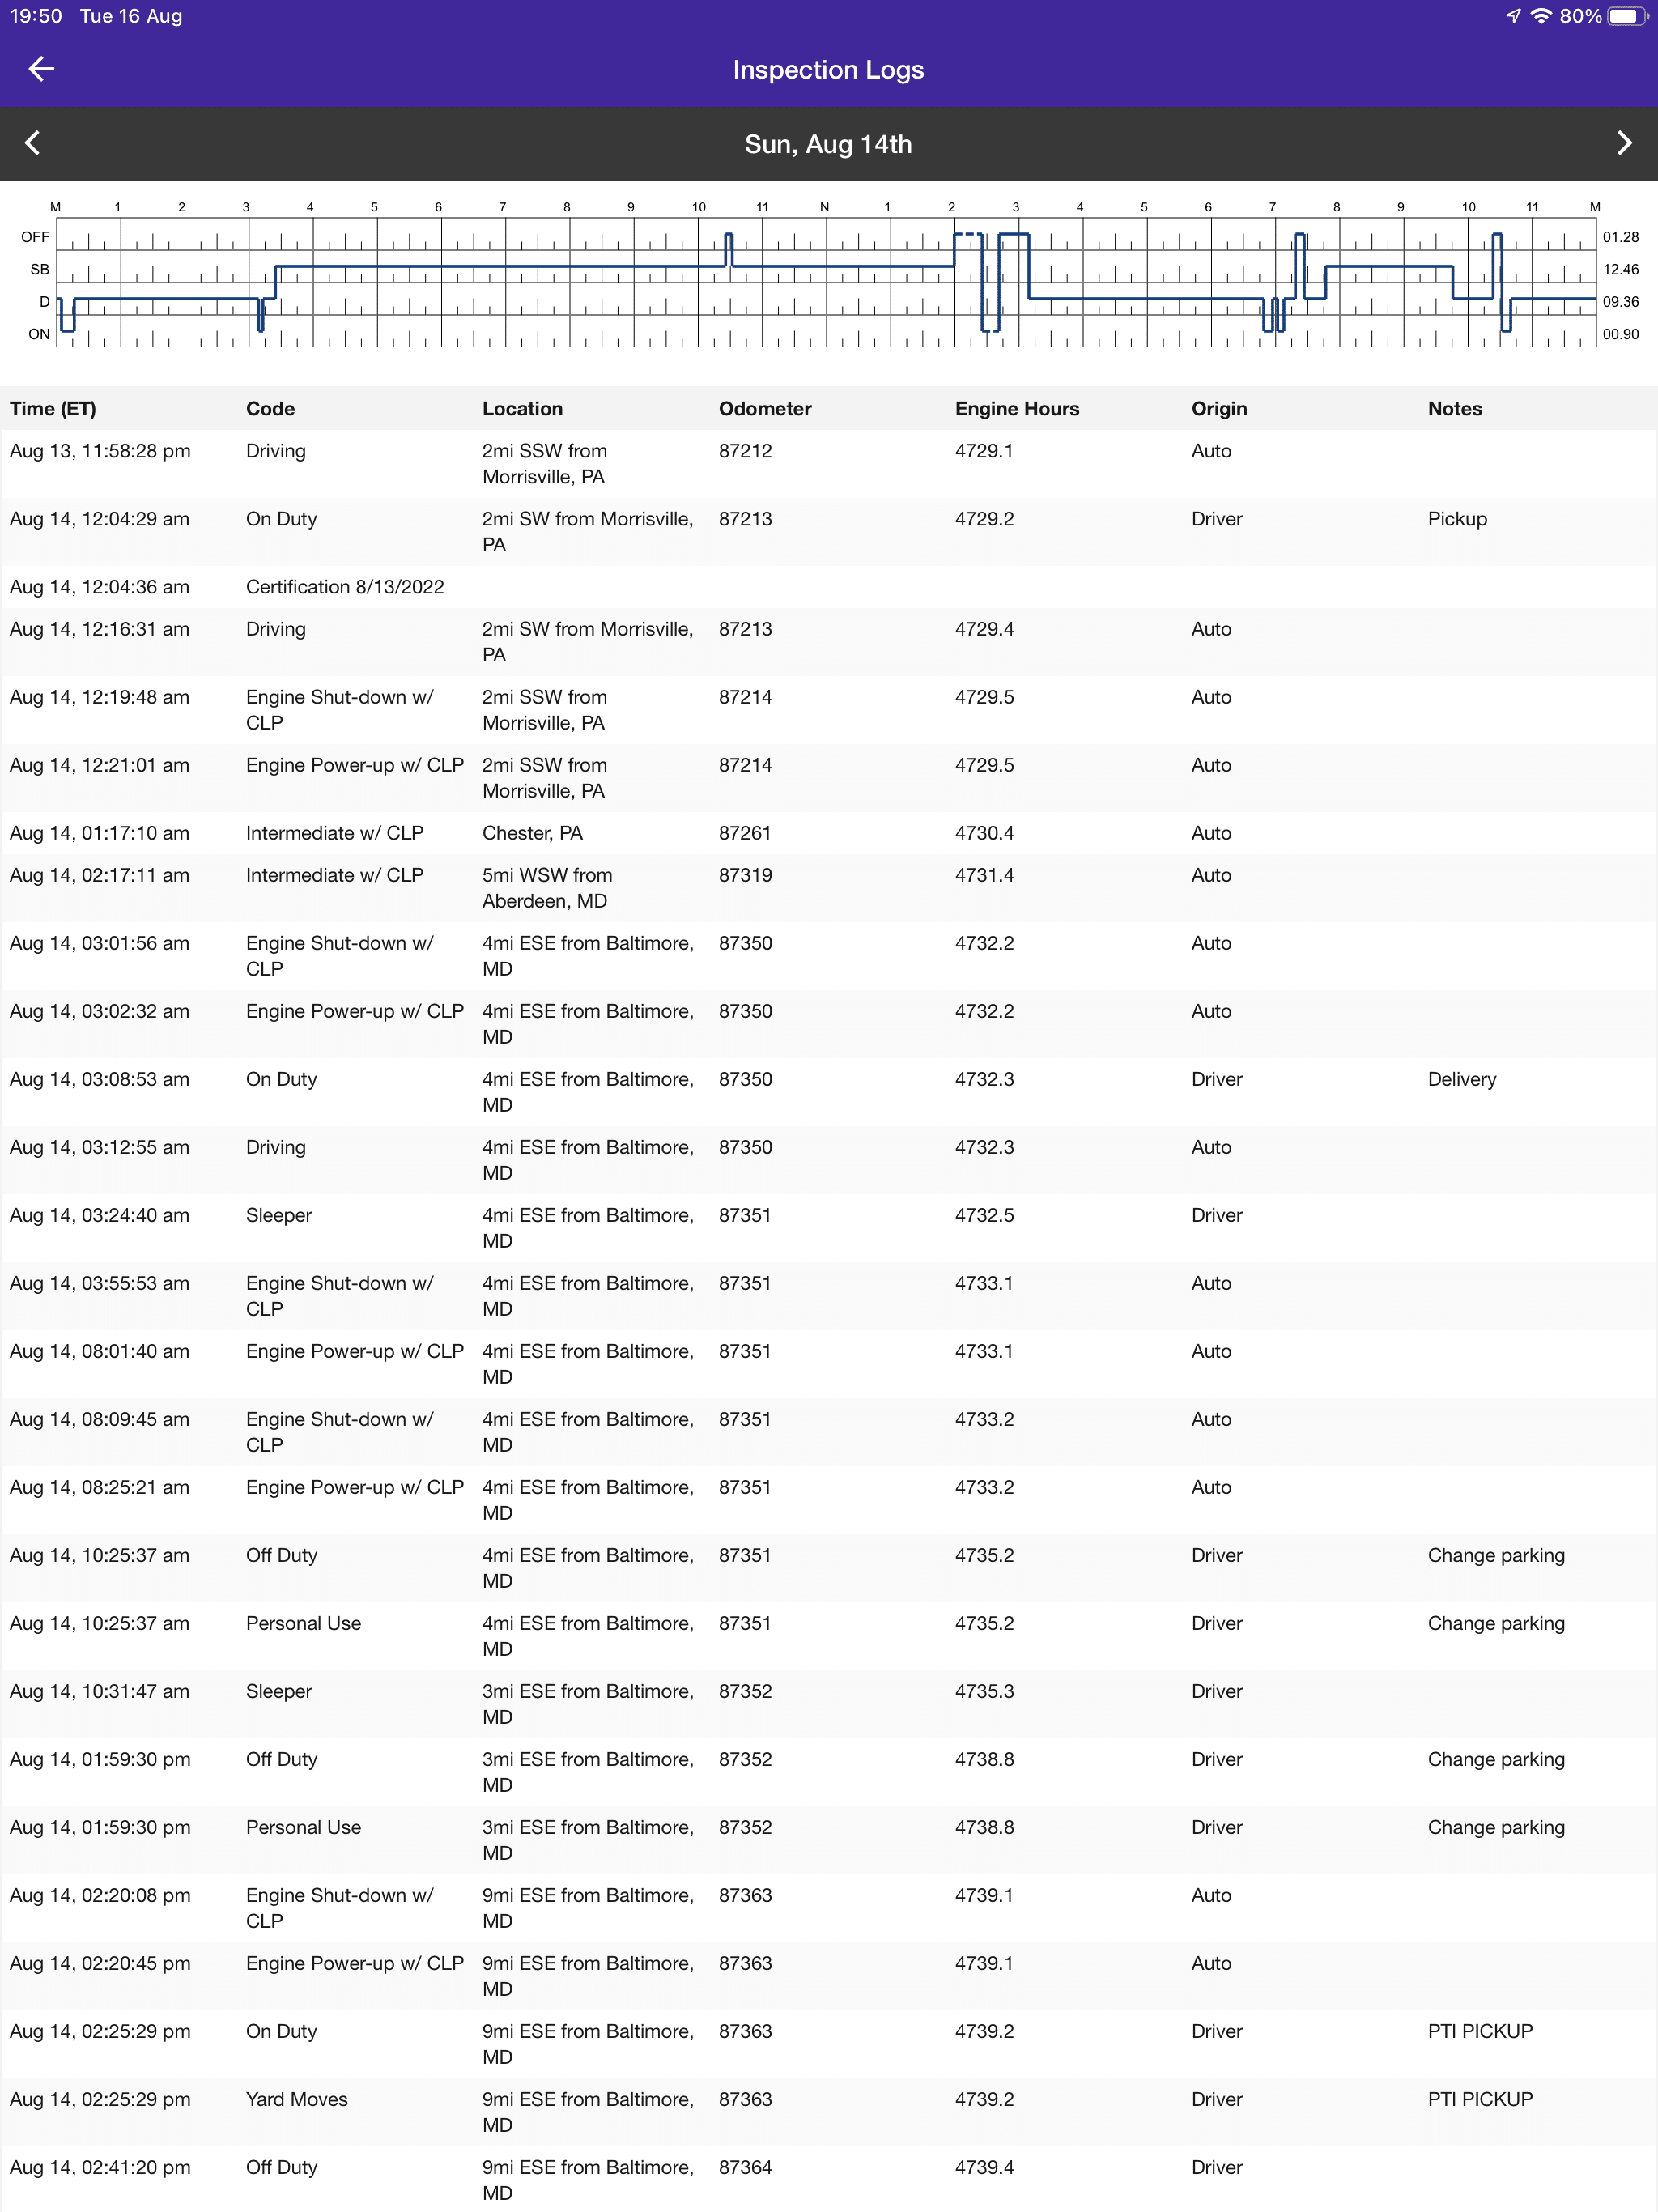Tap the Time (ET) column header
The width and height of the screenshot is (1658, 2212).
click(53, 408)
